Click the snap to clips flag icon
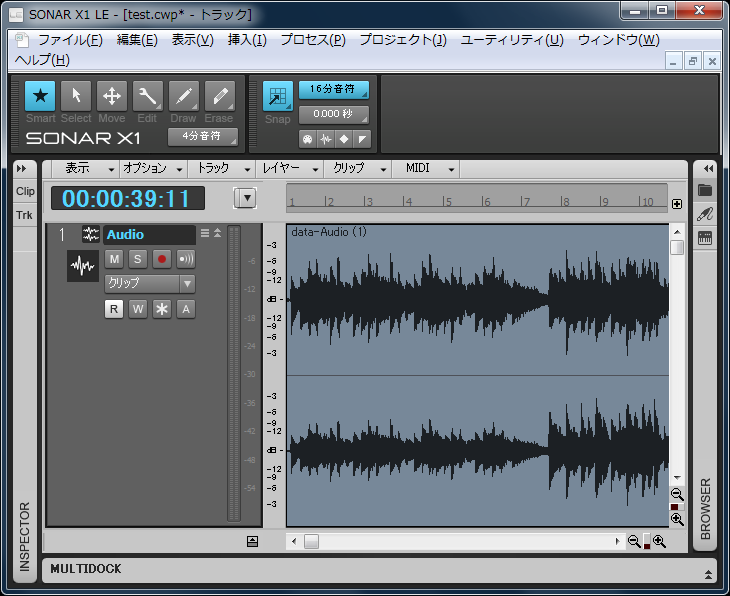This screenshot has width=730, height=596. click(362, 139)
